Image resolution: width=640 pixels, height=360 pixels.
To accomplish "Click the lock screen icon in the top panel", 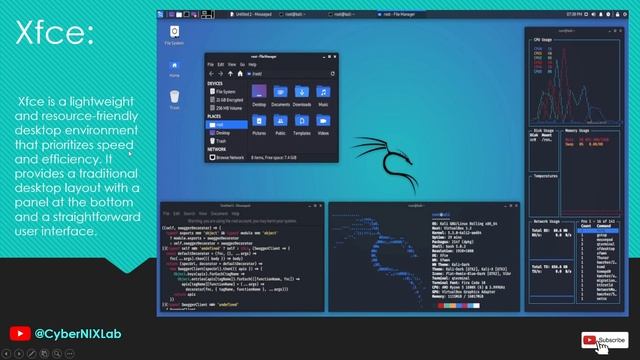I will click(x=617, y=14).
